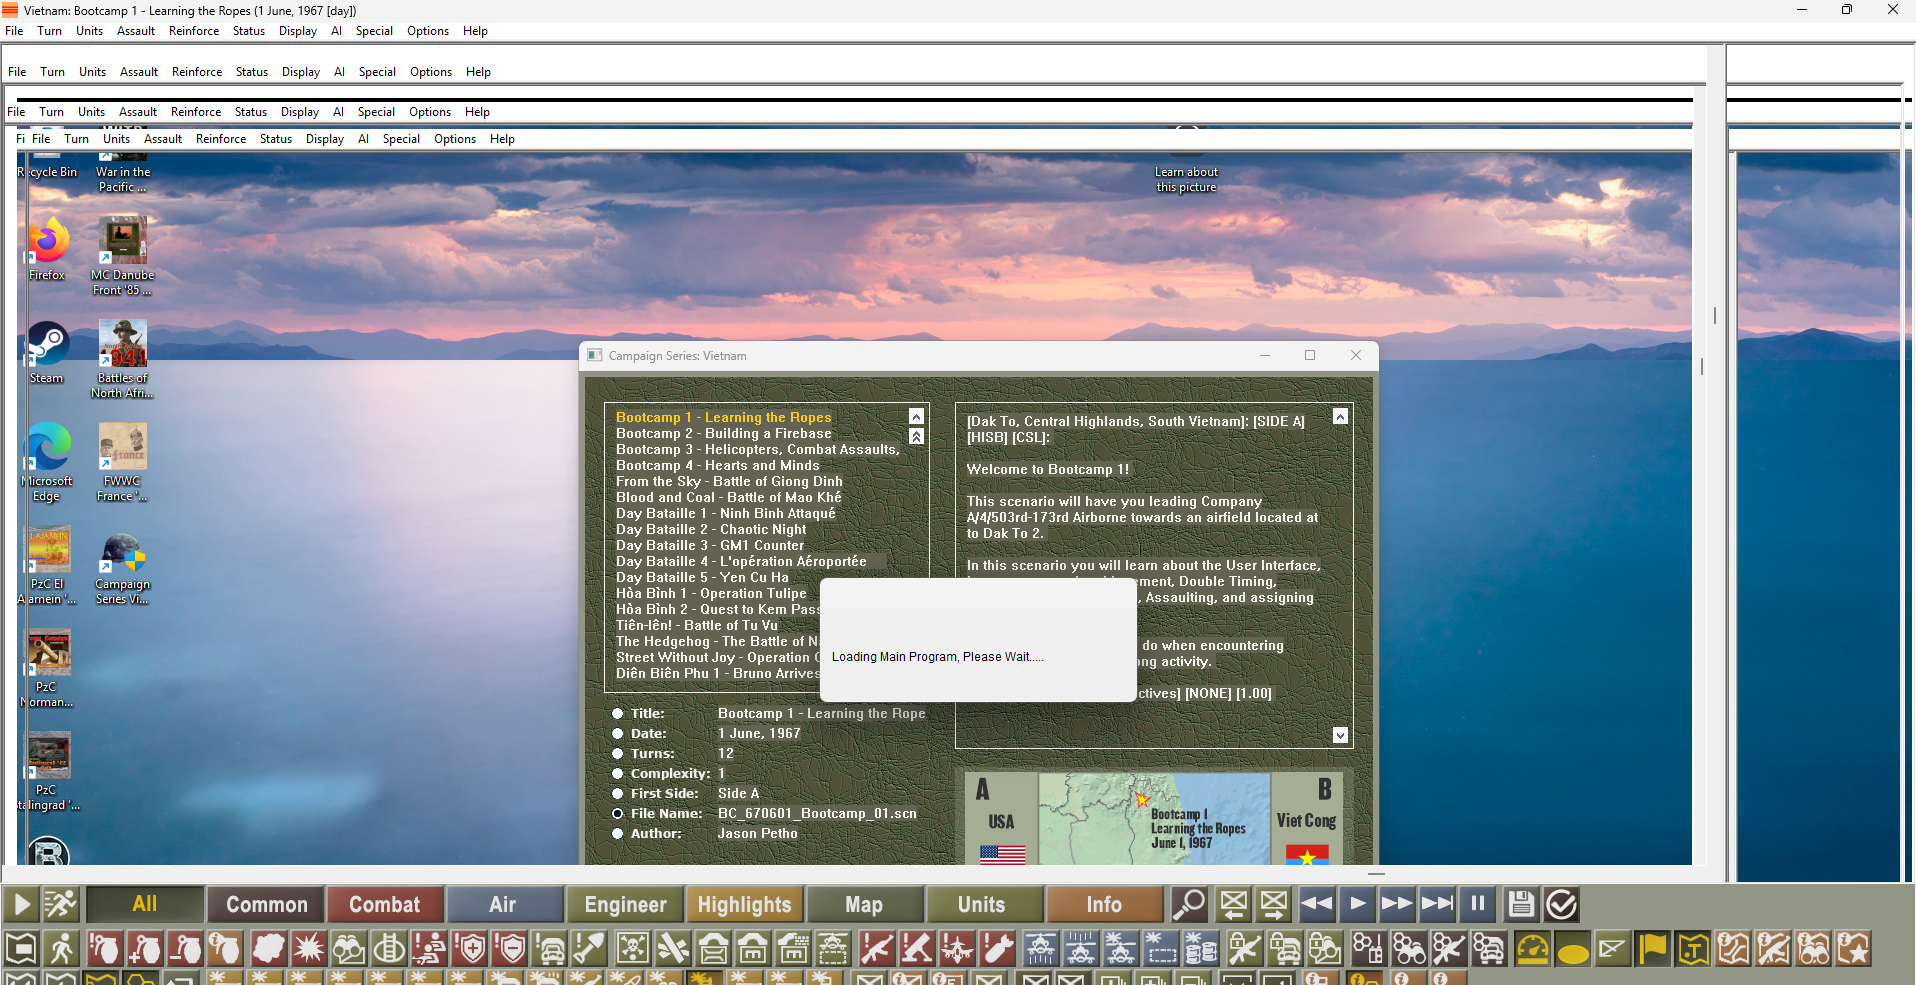1916x985 pixels.
Task: Toggle the Map toolbar filter
Action: (x=864, y=904)
